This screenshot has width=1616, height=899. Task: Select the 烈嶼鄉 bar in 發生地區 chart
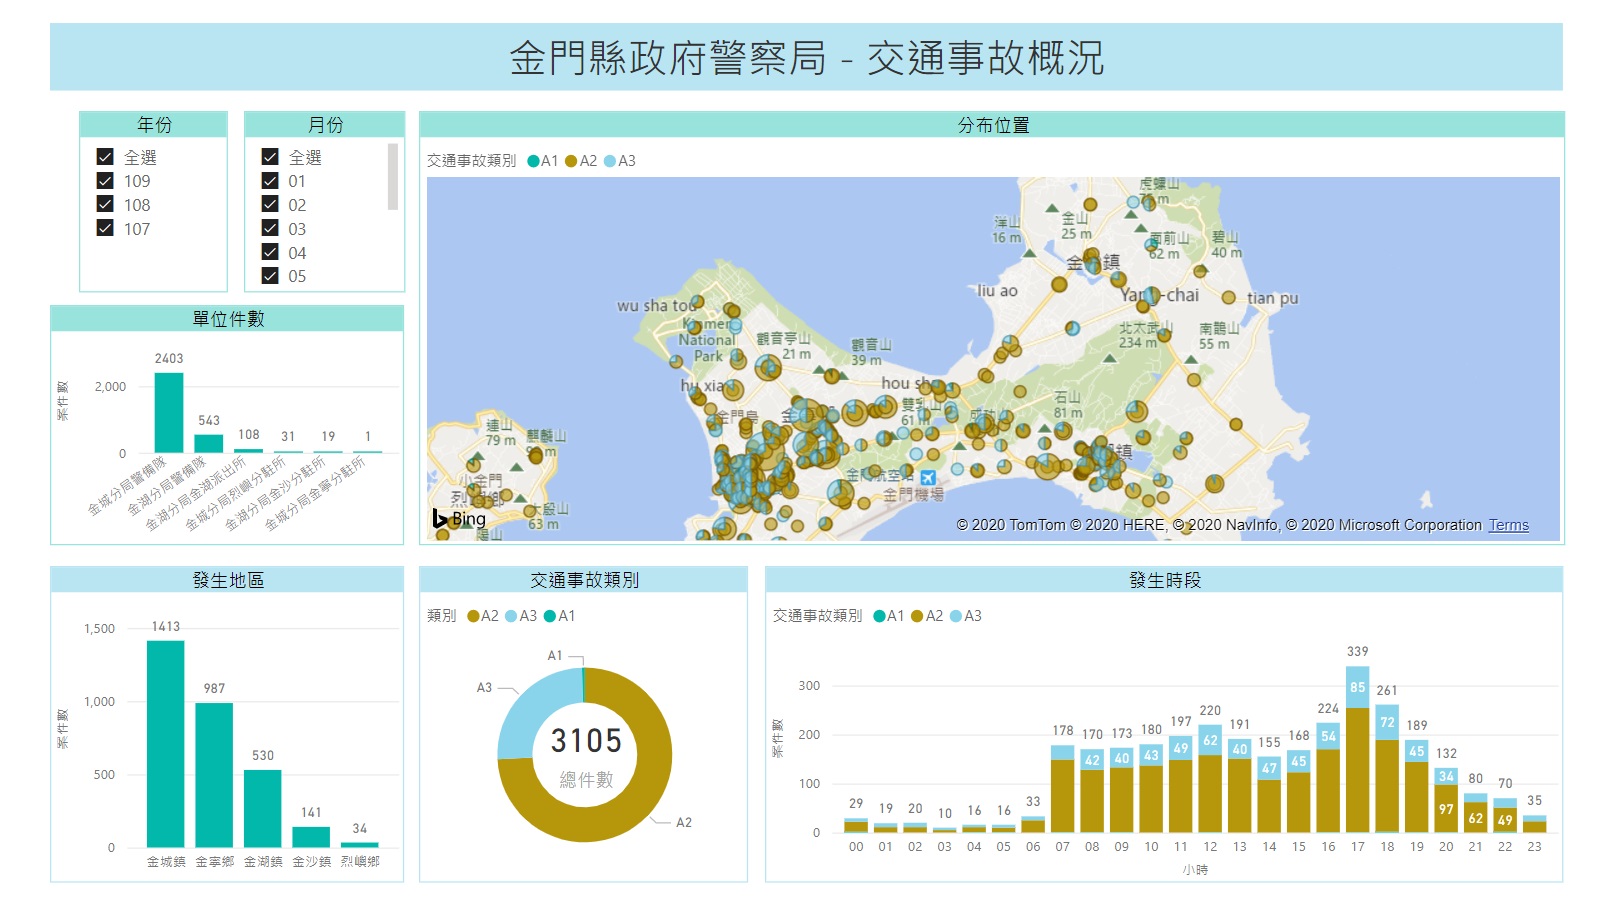click(x=360, y=845)
